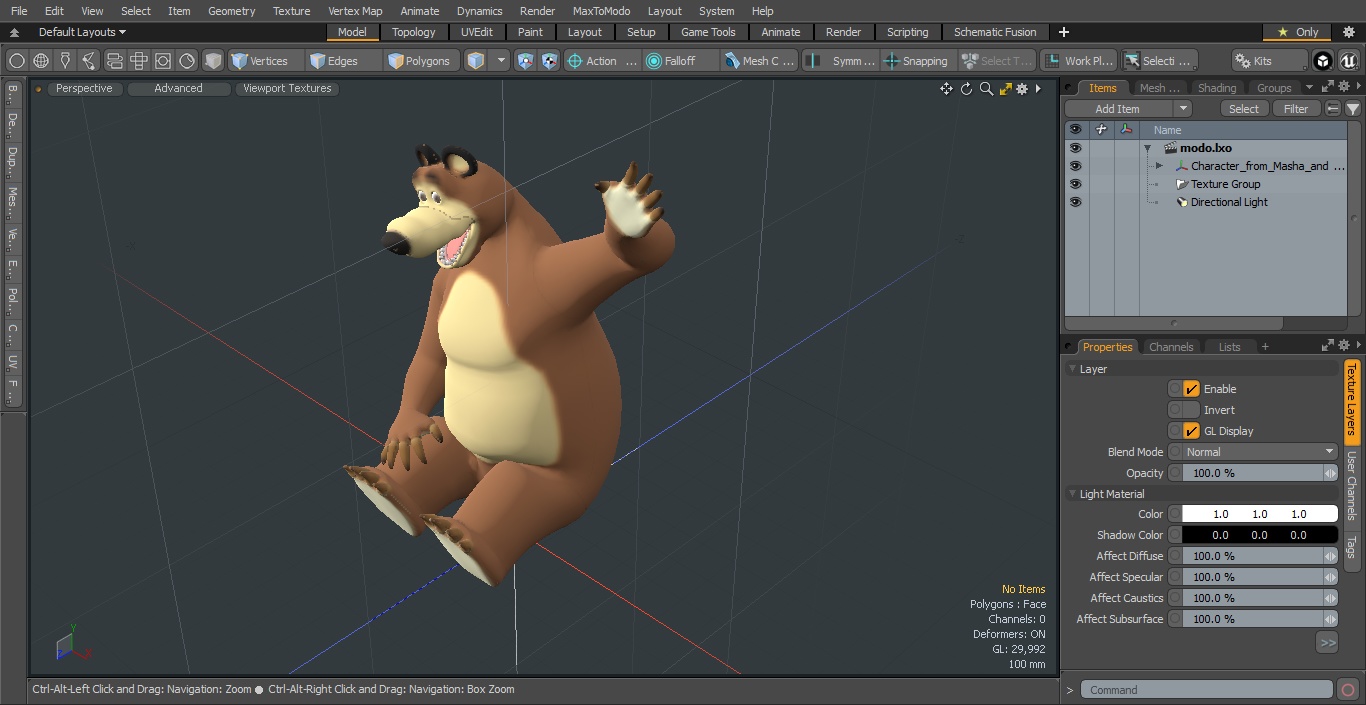Viewport: 1366px width, 705px height.
Task: Collapse the modo.lxo tree
Action: pos(1147,148)
